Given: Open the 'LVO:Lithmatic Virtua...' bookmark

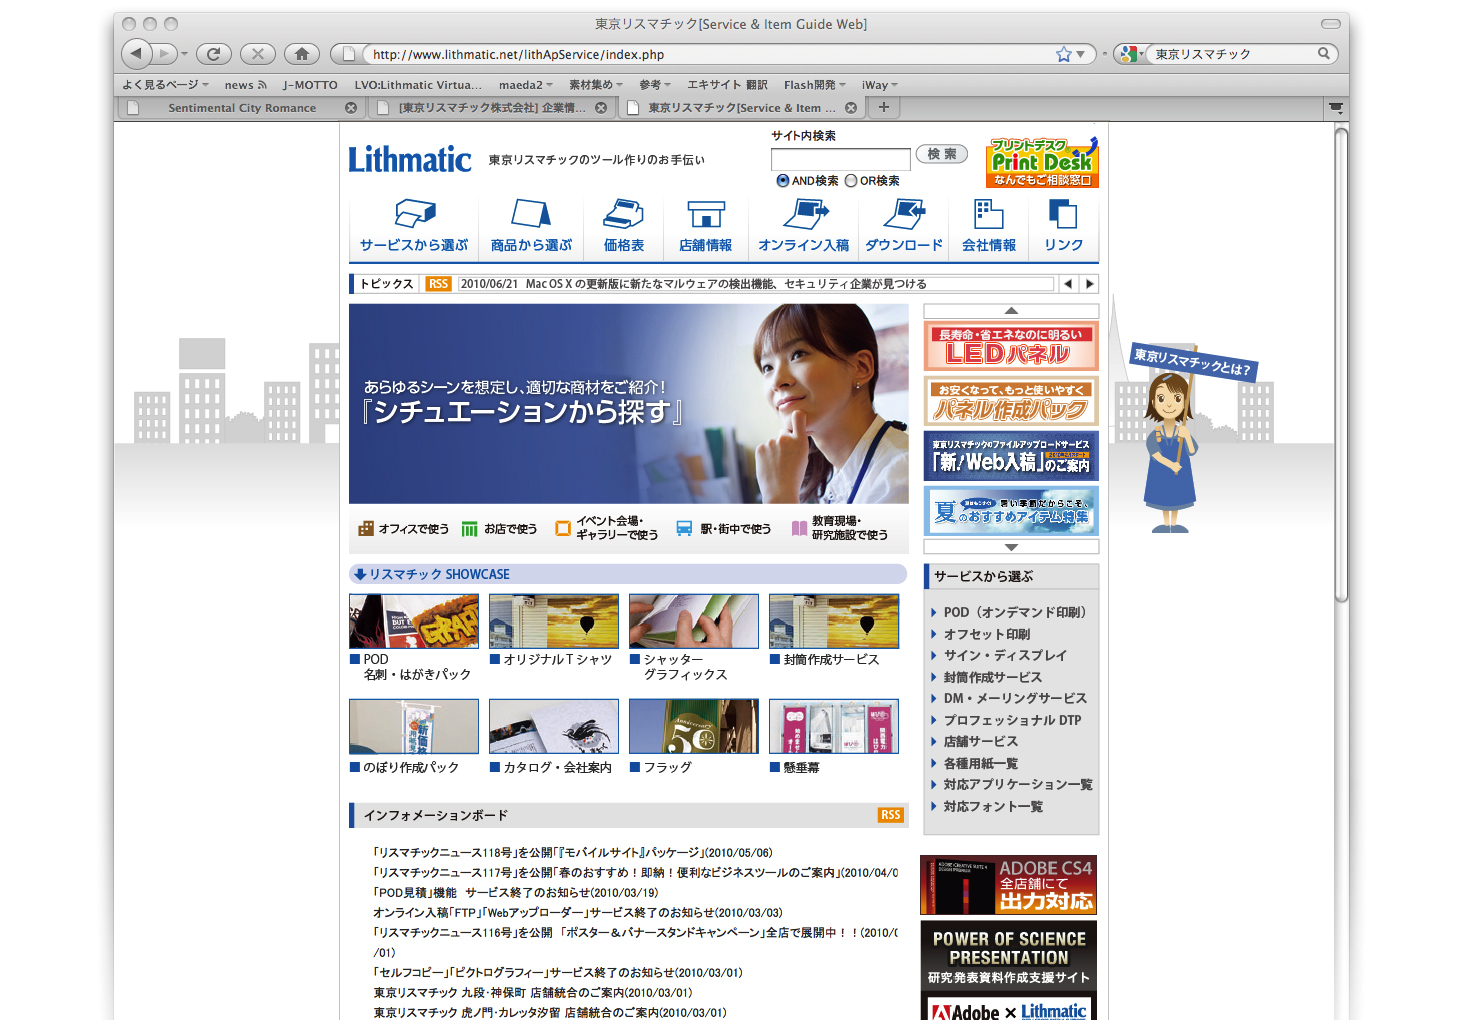Looking at the screenshot, I should coord(418,85).
